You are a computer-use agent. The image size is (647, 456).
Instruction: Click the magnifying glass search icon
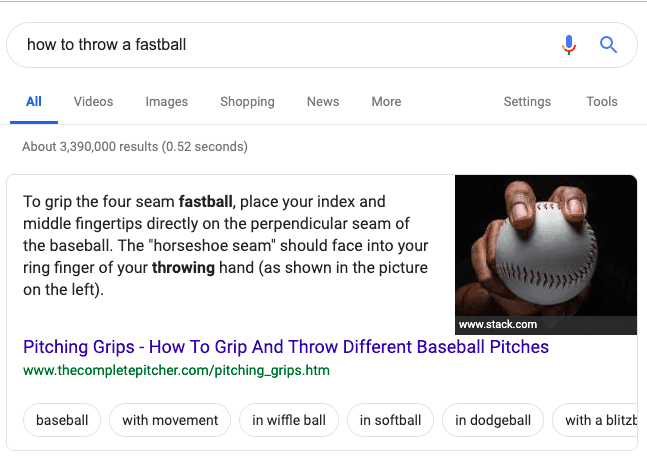(x=608, y=44)
